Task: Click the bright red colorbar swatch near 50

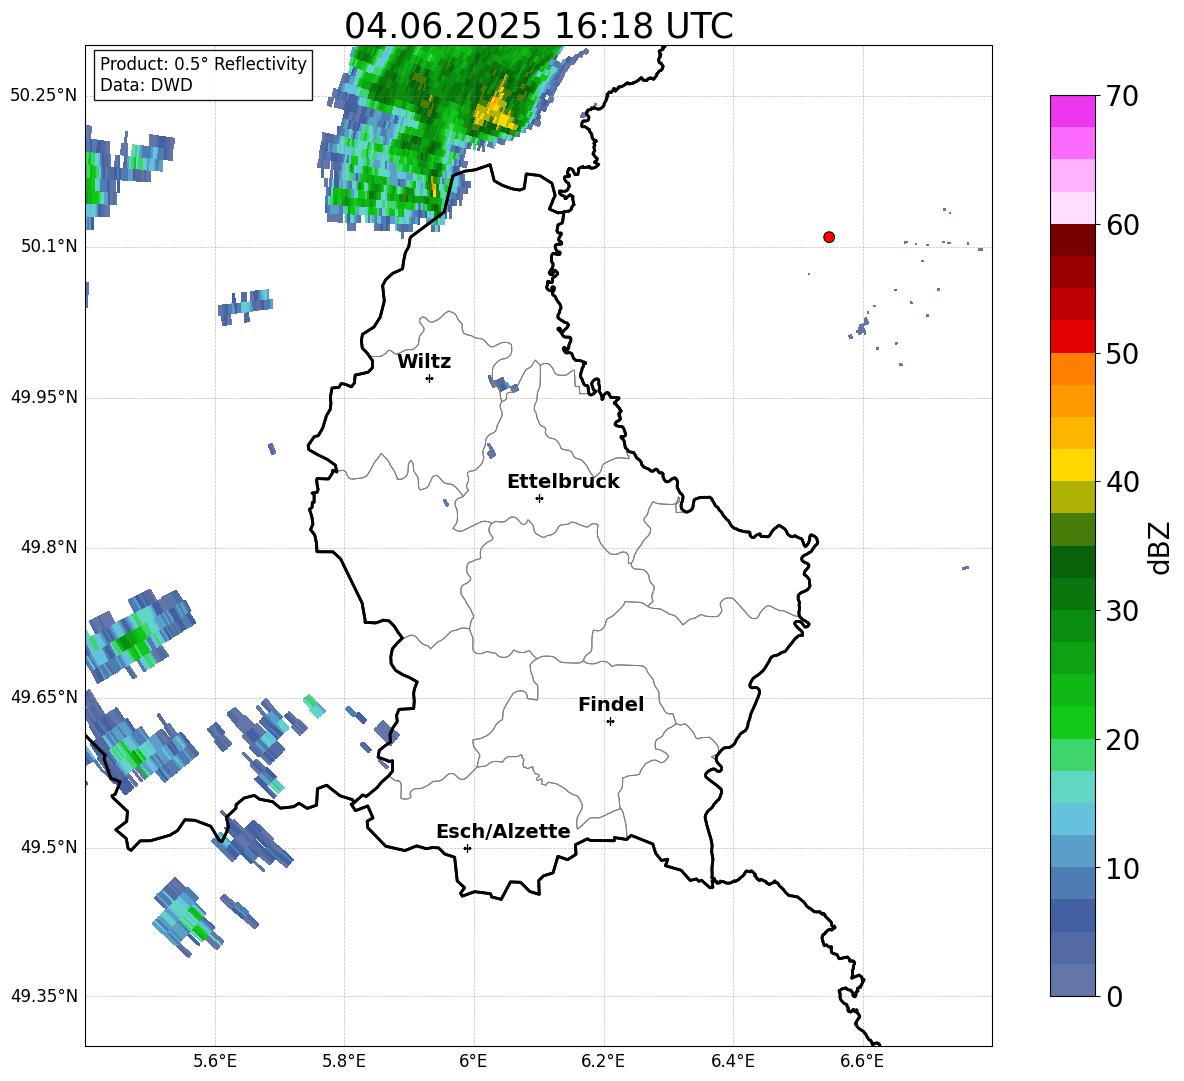Action: point(1072,337)
